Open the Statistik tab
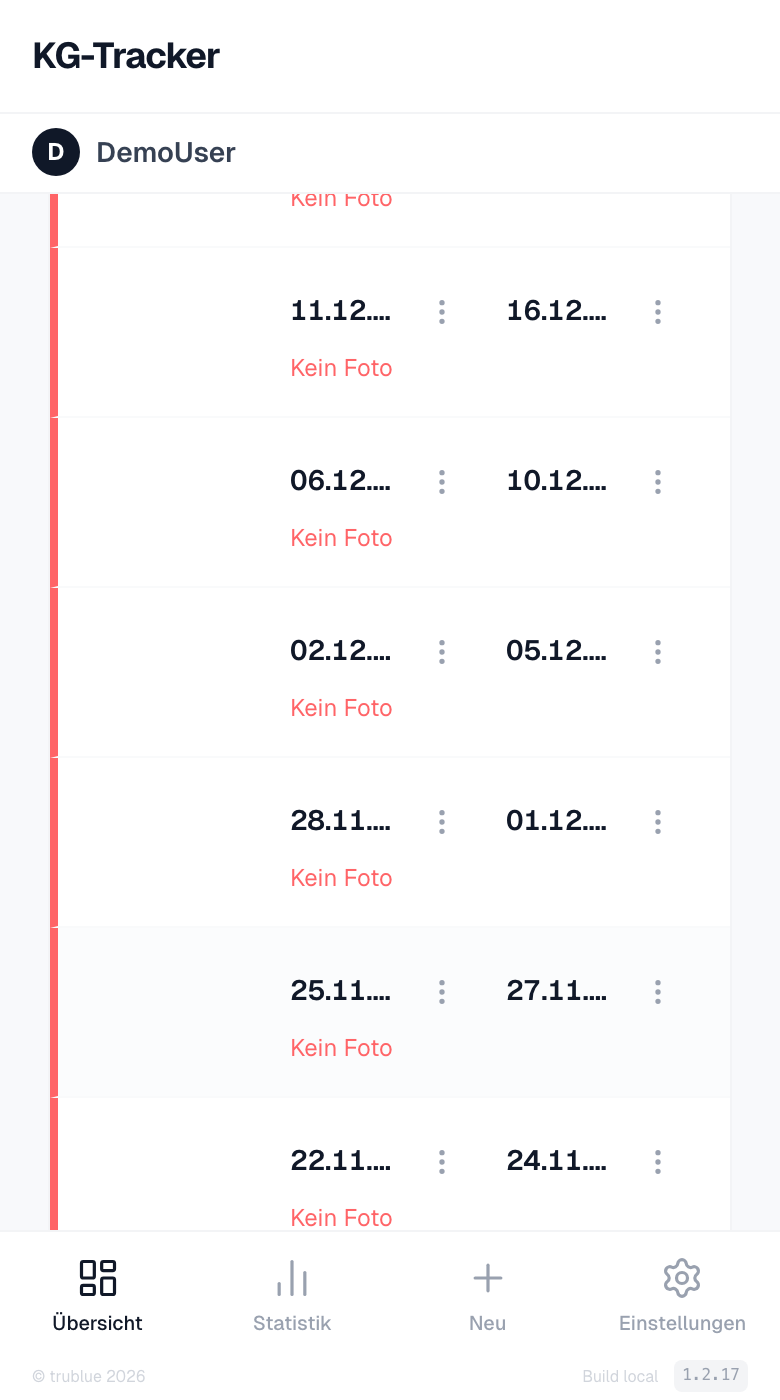The width and height of the screenshot is (780, 1400). [292, 1295]
